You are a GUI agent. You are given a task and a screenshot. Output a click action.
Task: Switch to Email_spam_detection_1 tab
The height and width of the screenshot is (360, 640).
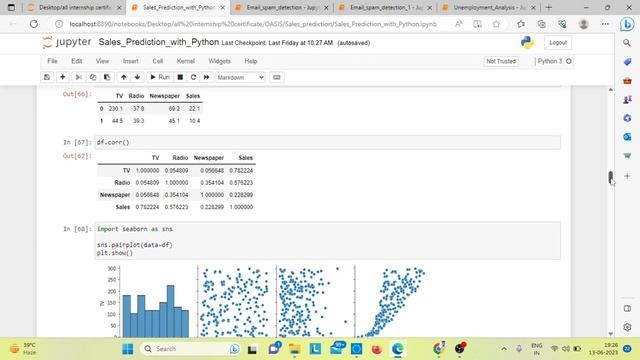click(x=385, y=7)
